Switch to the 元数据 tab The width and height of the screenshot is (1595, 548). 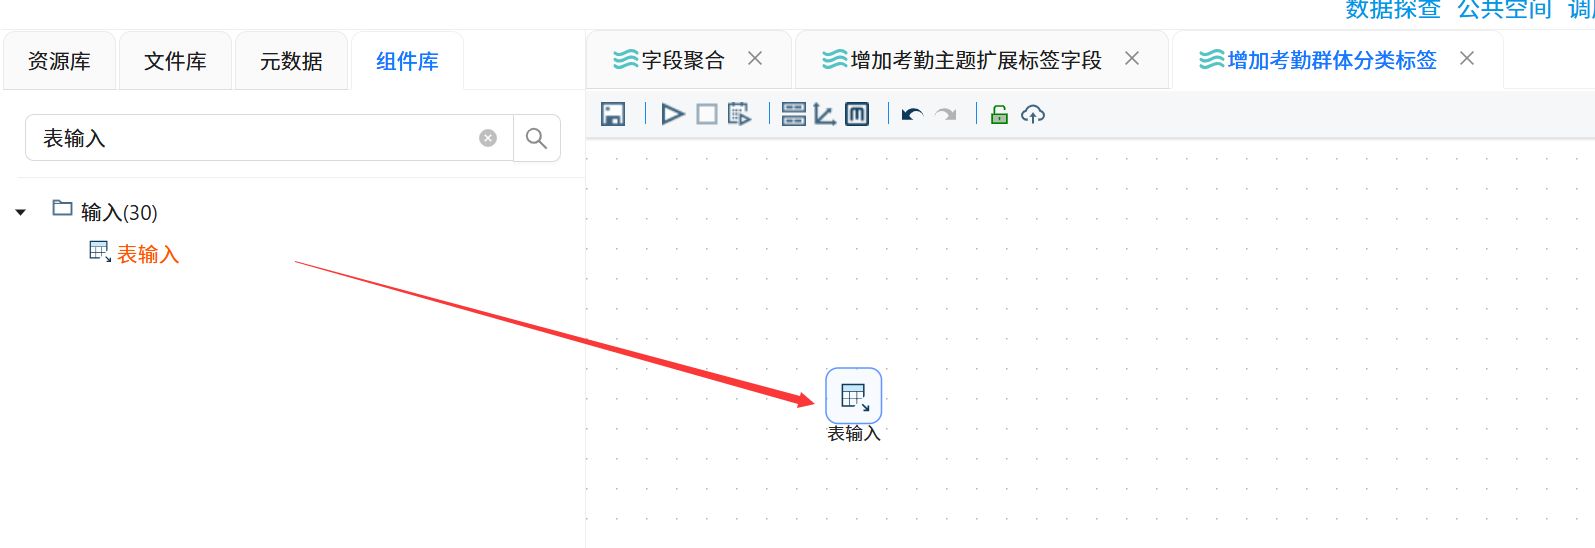pos(291,61)
